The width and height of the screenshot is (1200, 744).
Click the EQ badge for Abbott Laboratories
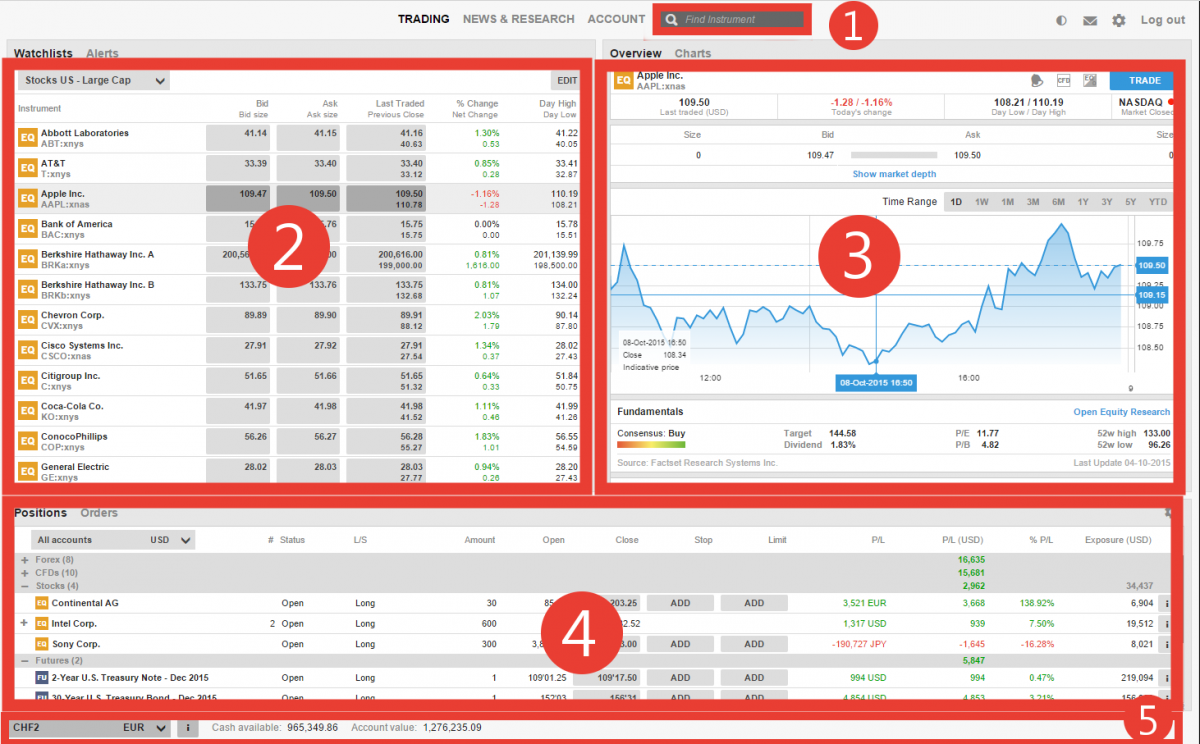coord(27,138)
